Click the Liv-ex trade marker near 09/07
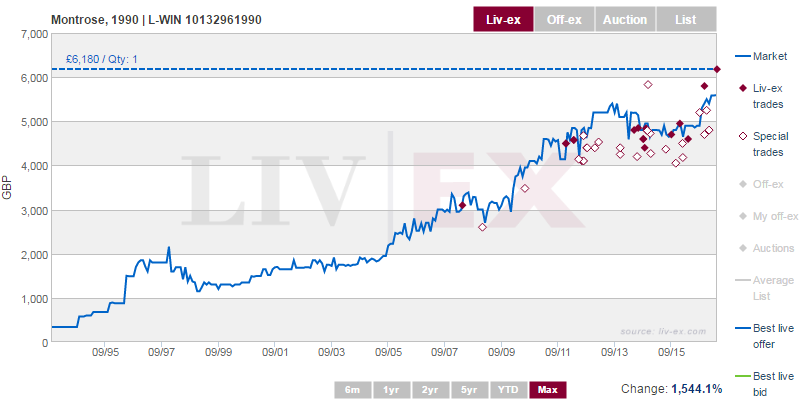808x403 pixels. (462, 205)
